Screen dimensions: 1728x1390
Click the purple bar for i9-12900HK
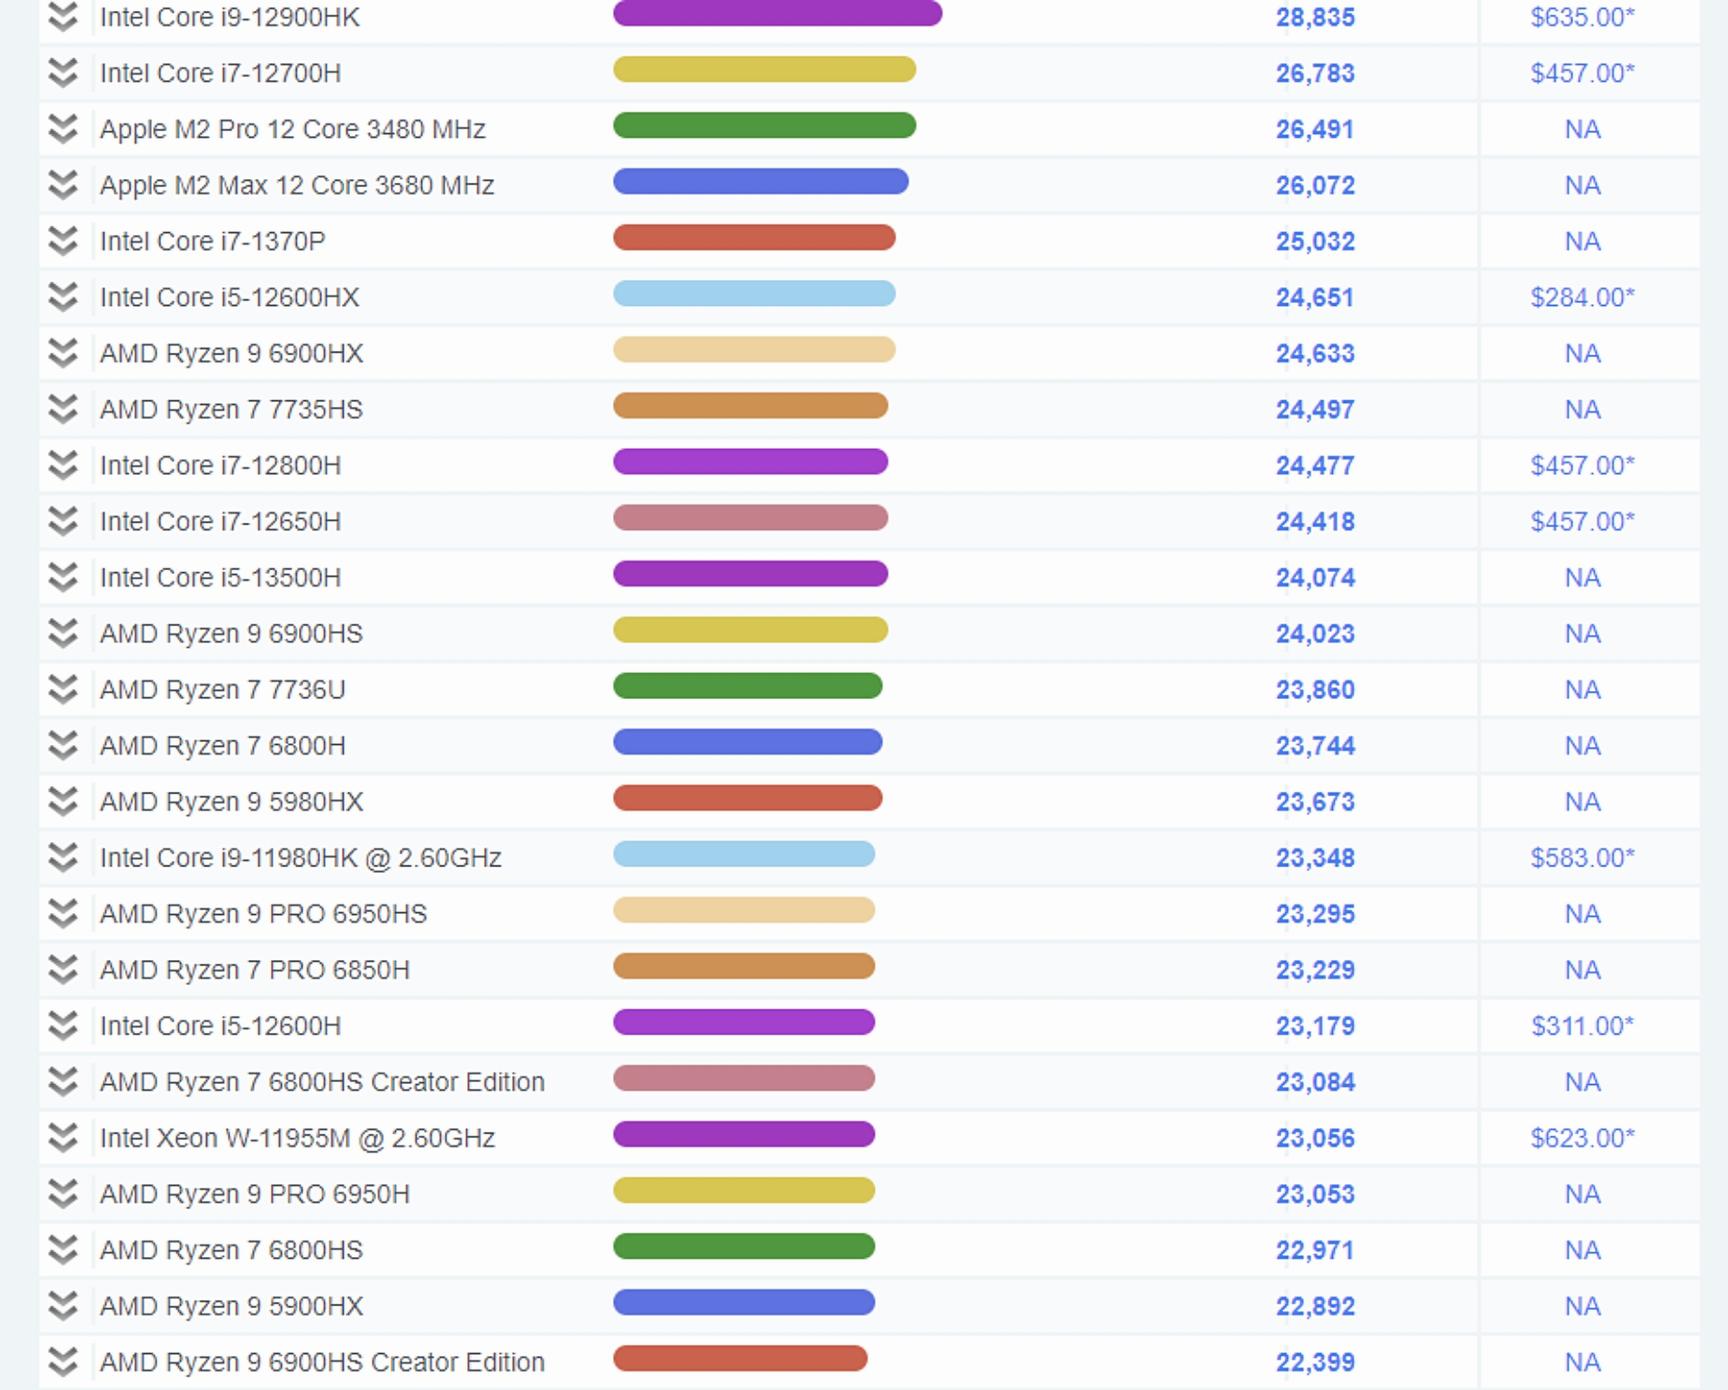click(x=778, y=13)
